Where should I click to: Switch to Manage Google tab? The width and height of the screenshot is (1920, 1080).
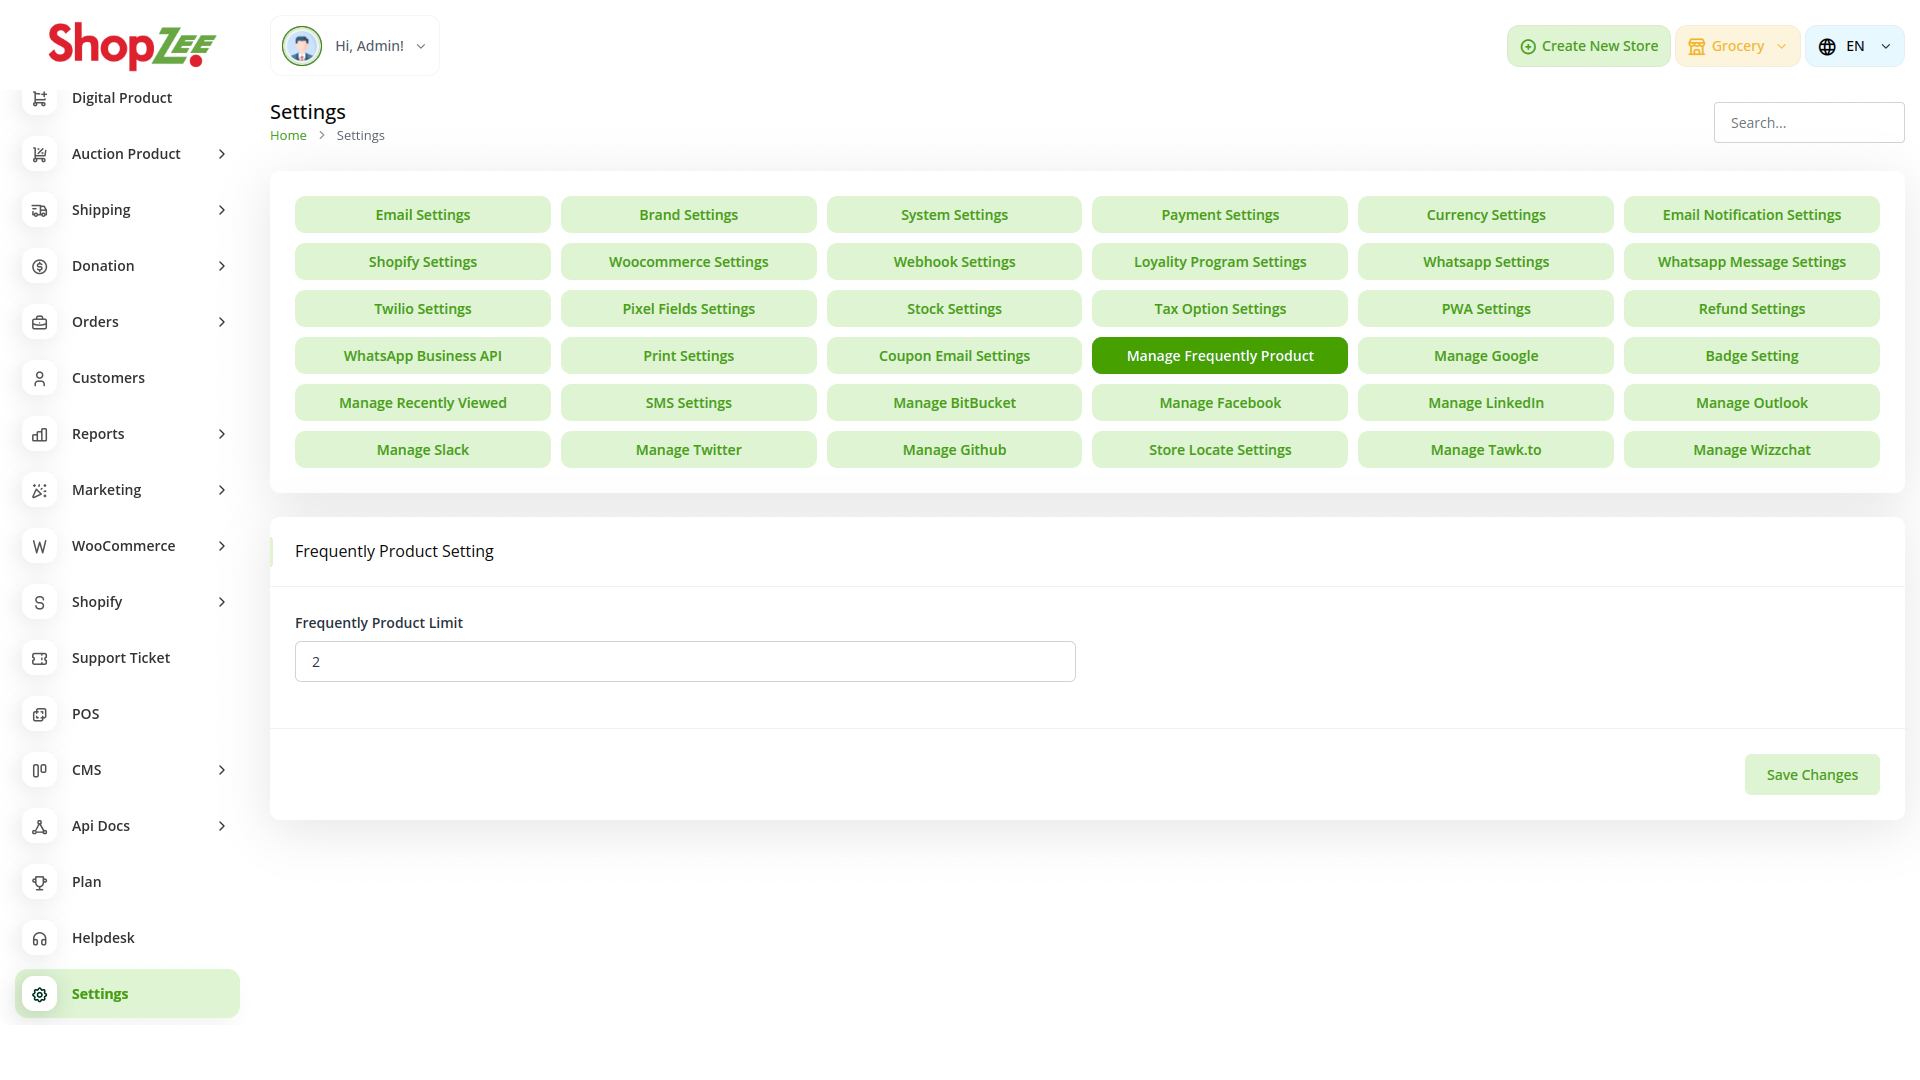pyautogui.click(x=1485, y=356)
